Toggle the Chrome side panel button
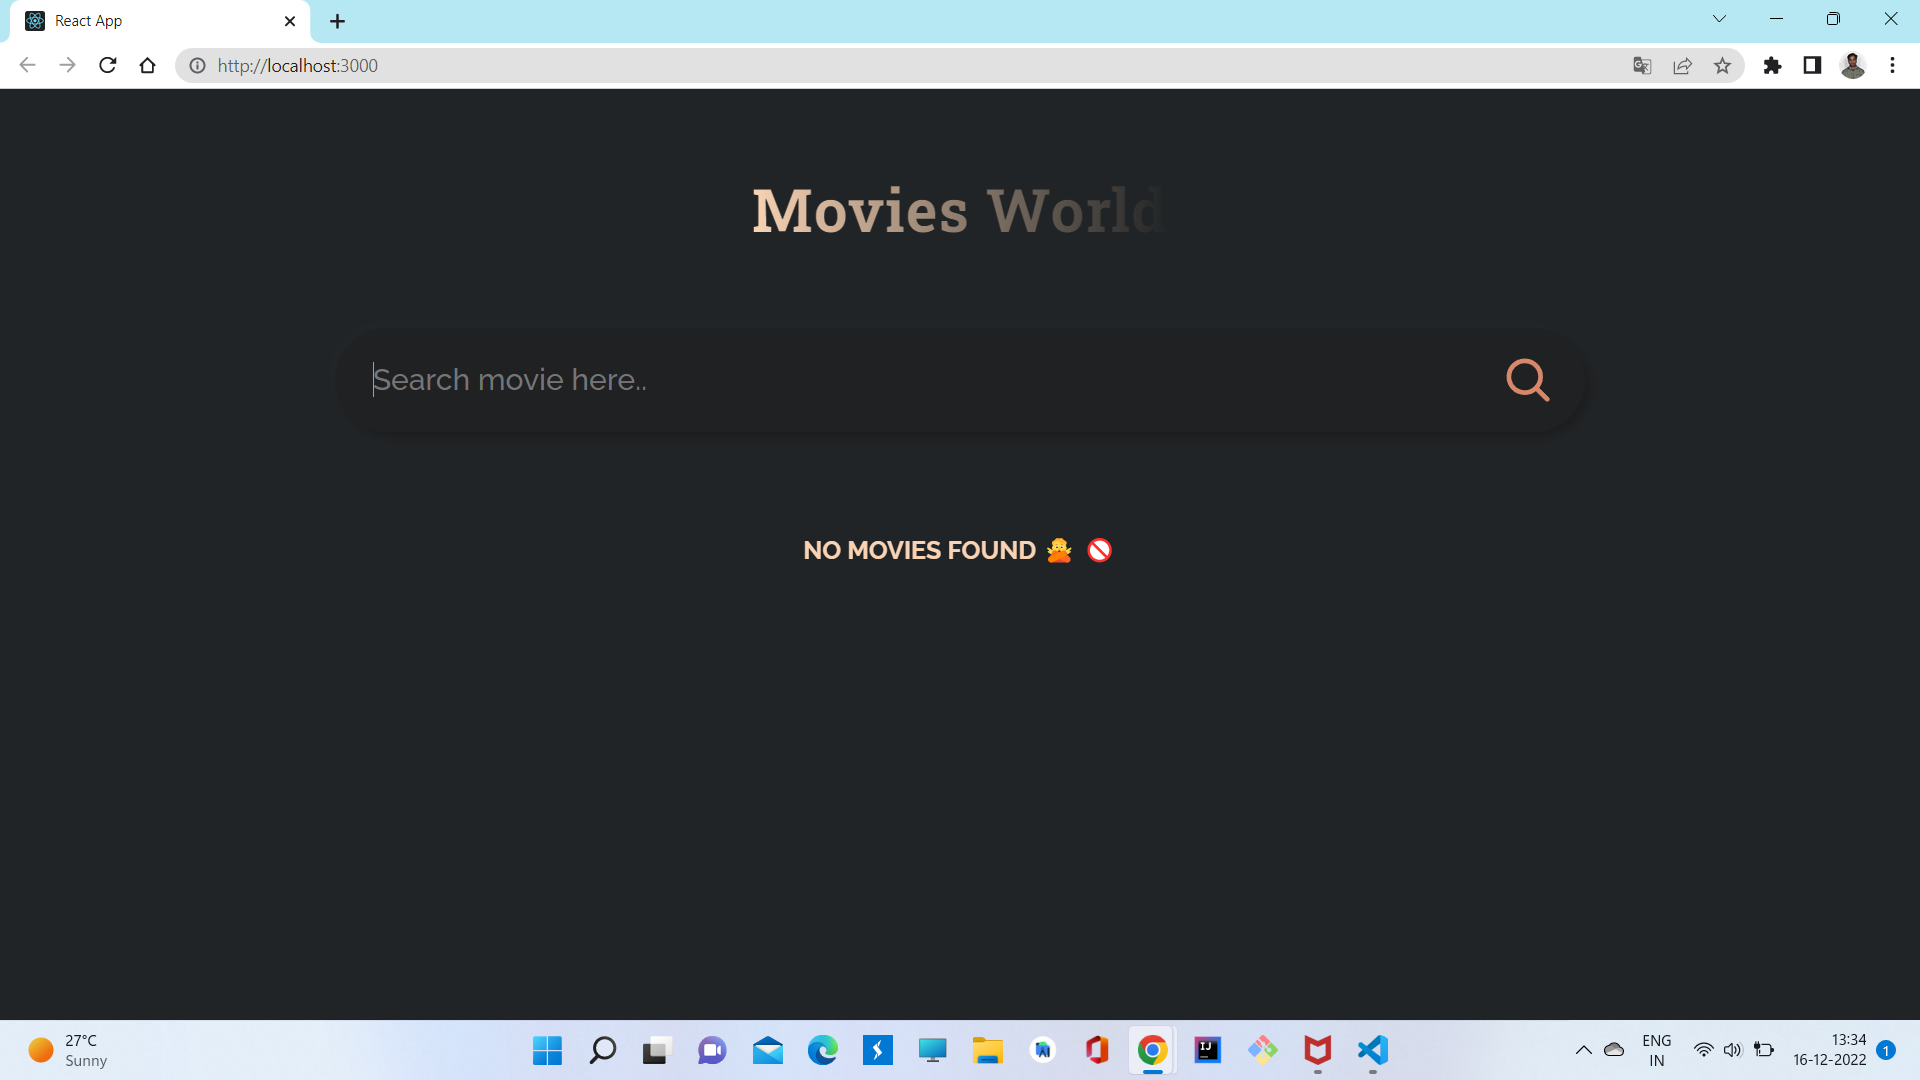This screenshot has height=1080, width=1920. point(1812,66)
